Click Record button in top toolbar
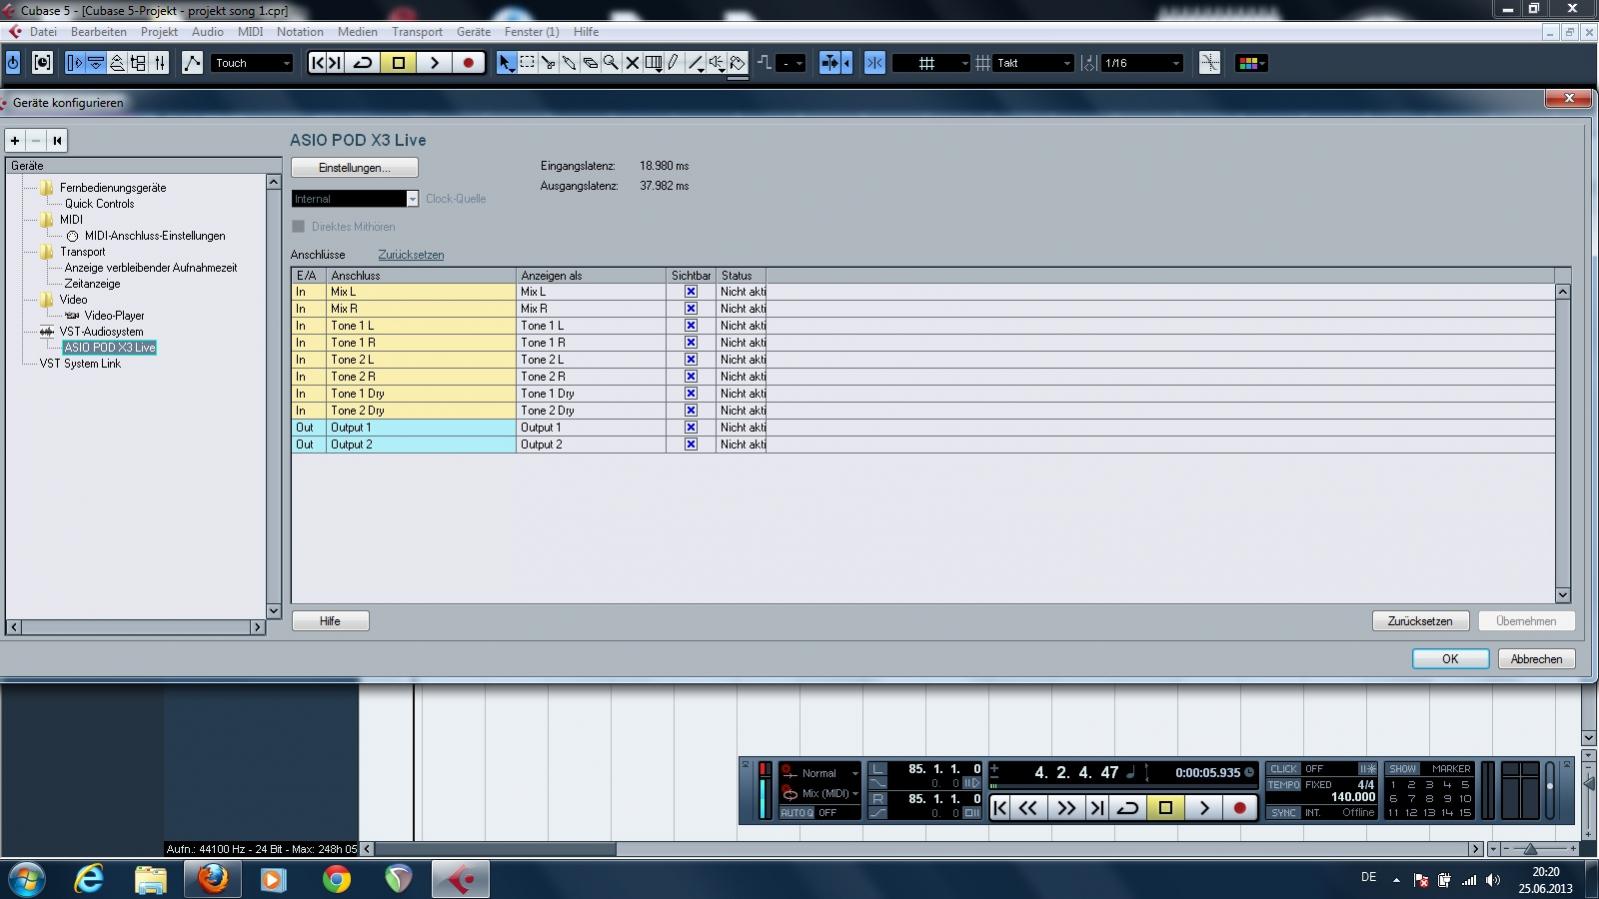This screenshot has height=899, width=1599. pyautogui.click(x=468, y=63)
